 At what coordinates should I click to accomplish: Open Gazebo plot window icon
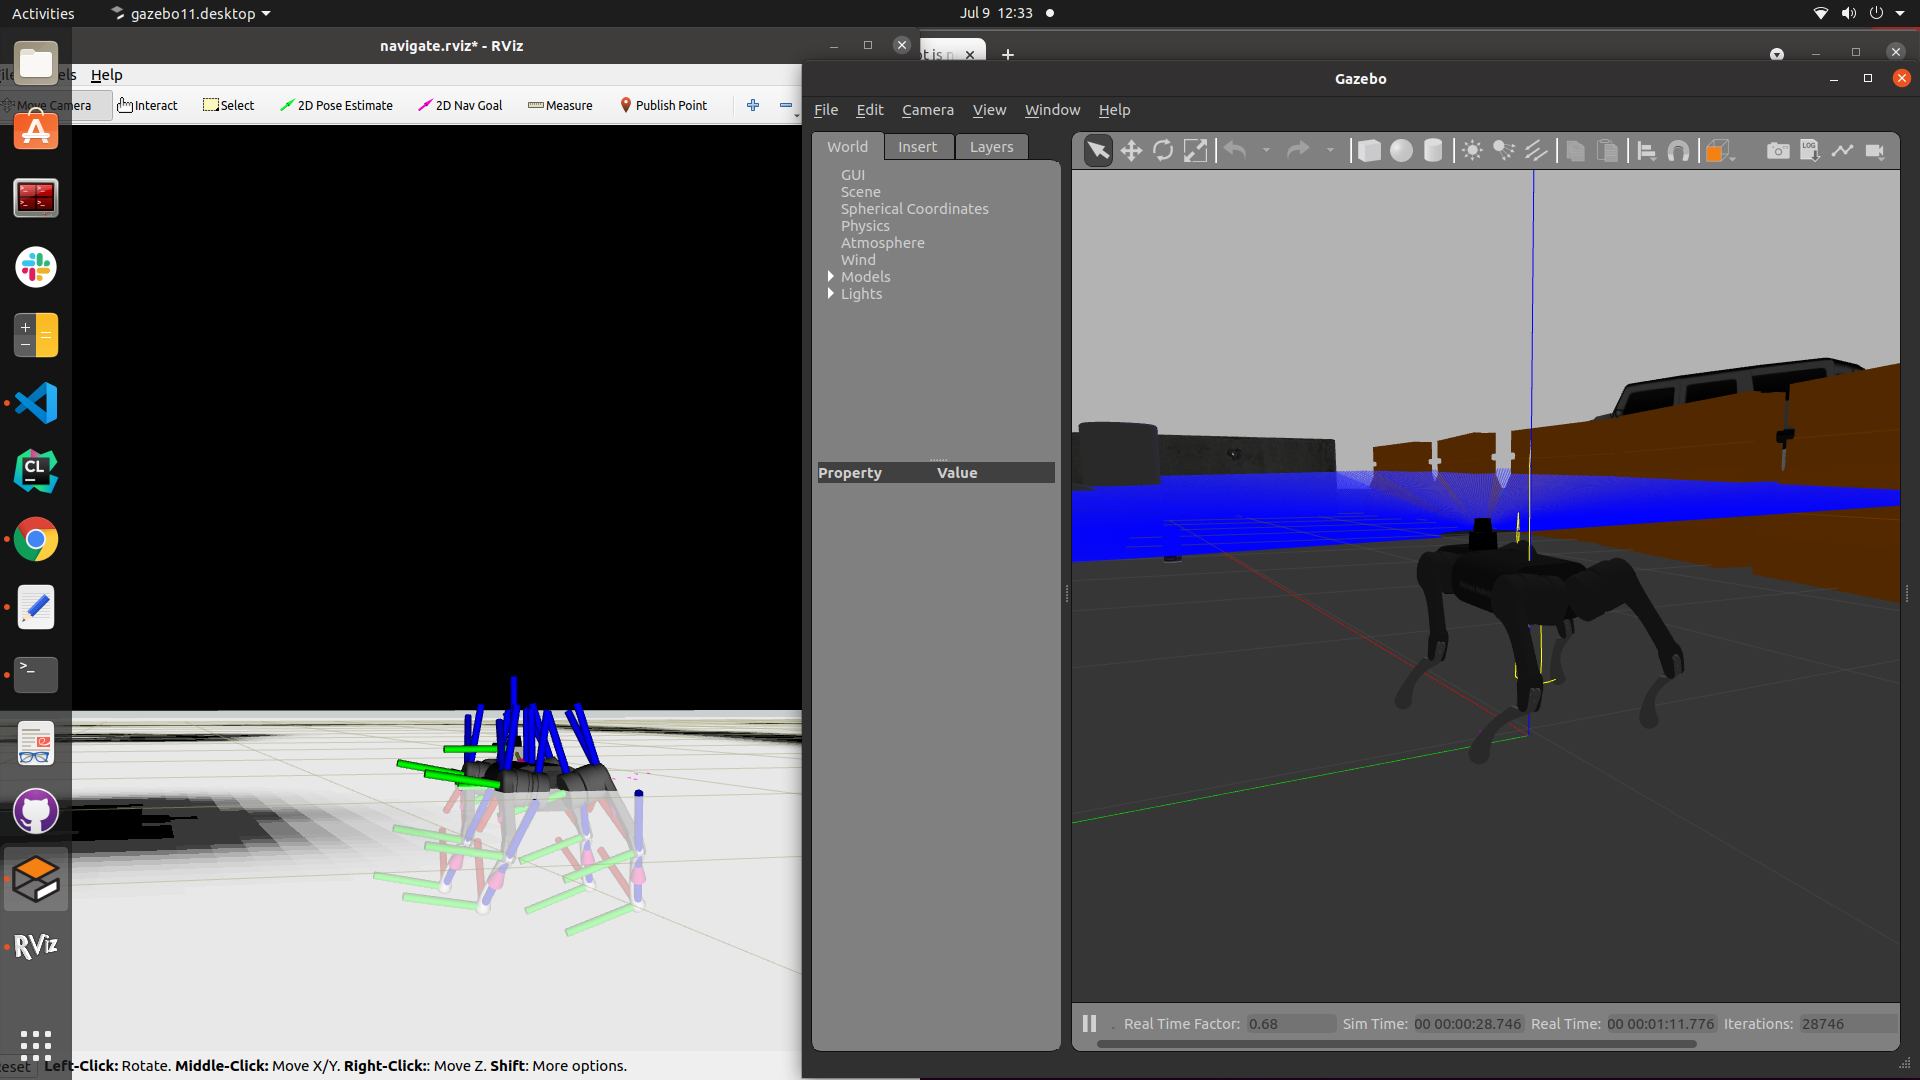pyautogui.click(x=1842, y=151)
